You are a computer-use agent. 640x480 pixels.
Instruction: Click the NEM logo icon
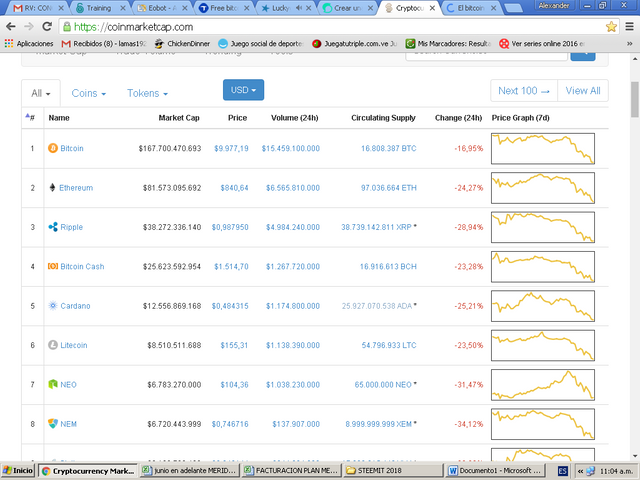(x=53, y=424)
